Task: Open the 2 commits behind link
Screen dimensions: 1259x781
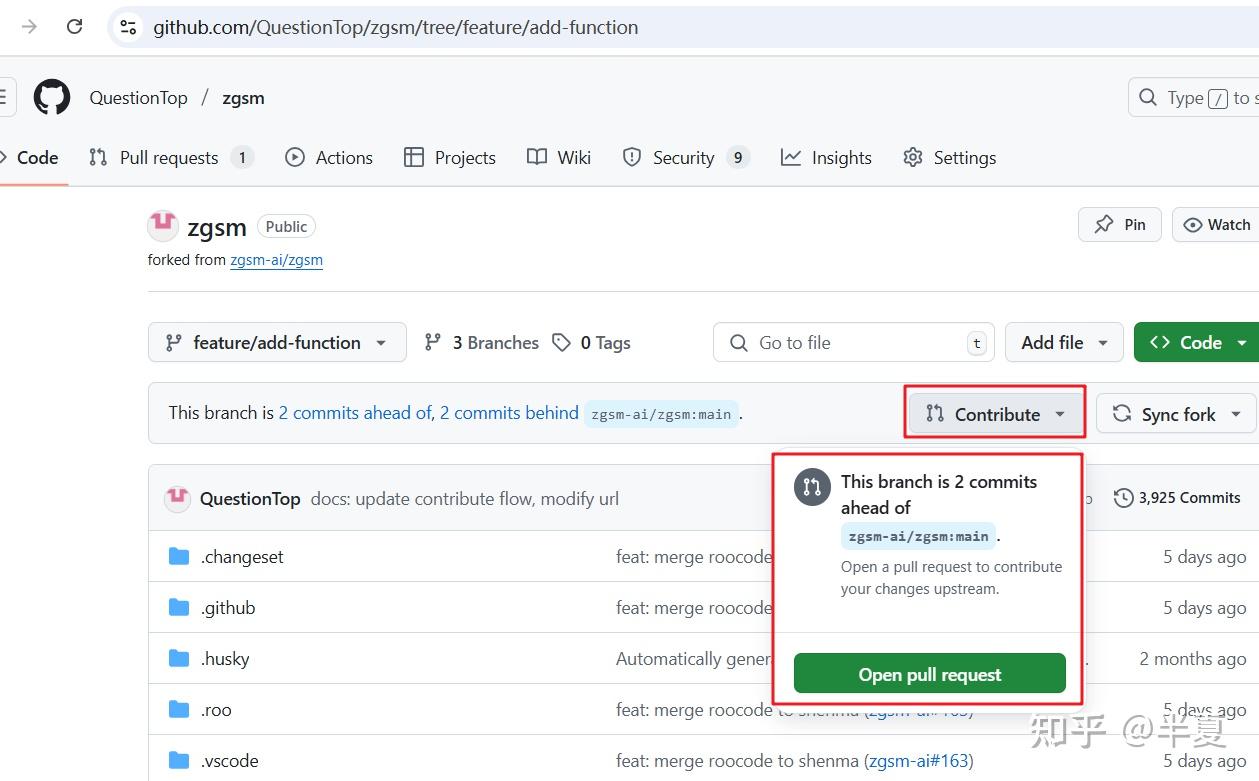Action: click(509, 413)
